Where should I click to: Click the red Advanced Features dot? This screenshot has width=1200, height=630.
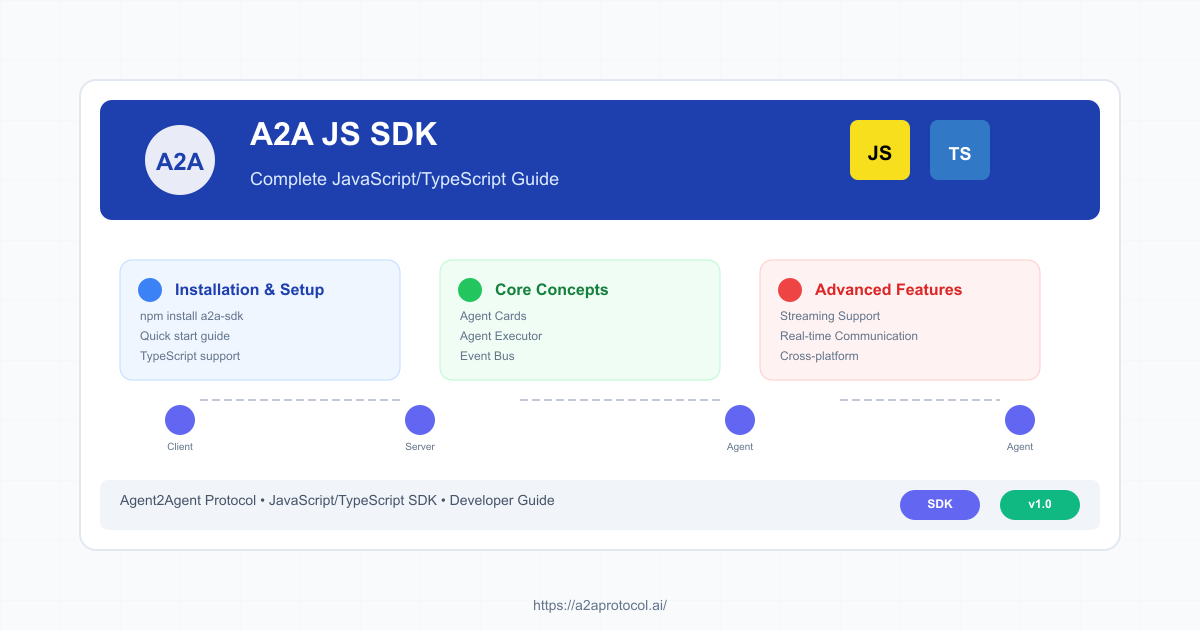click(790, 290)
